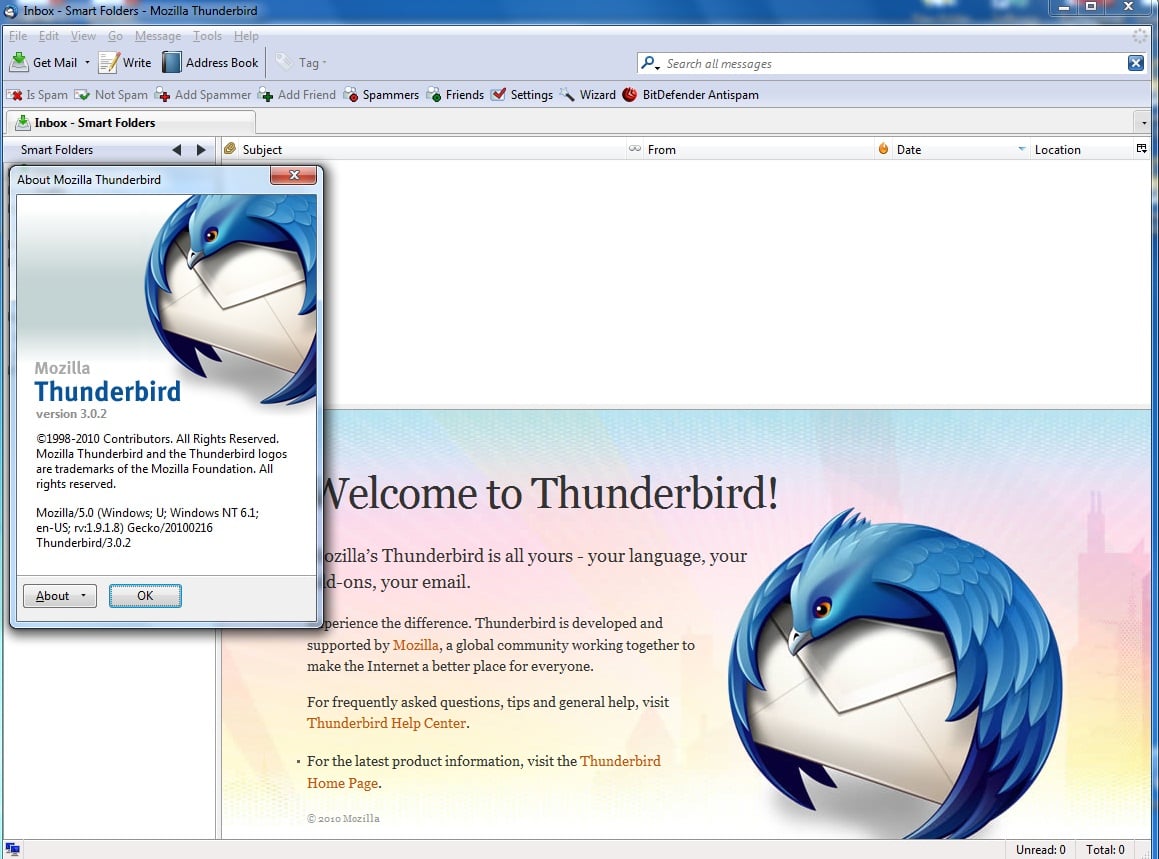This screenshot has width=1159, height=859.
Task: Switch to previous folder view arrow
Action: pos(177,149)
